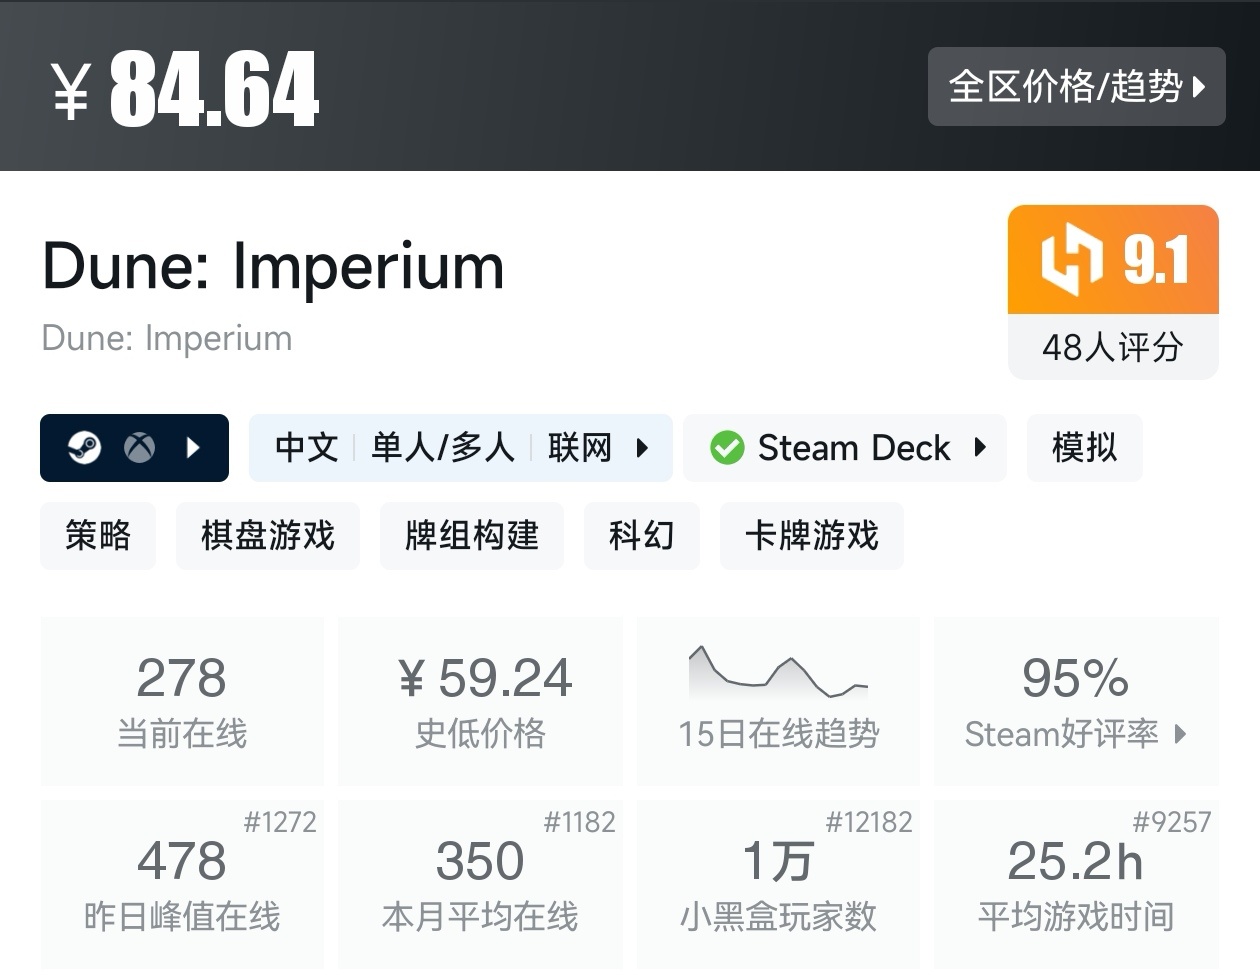
Task: View the 48人评分 rating count
Action: click(1113, 348)
